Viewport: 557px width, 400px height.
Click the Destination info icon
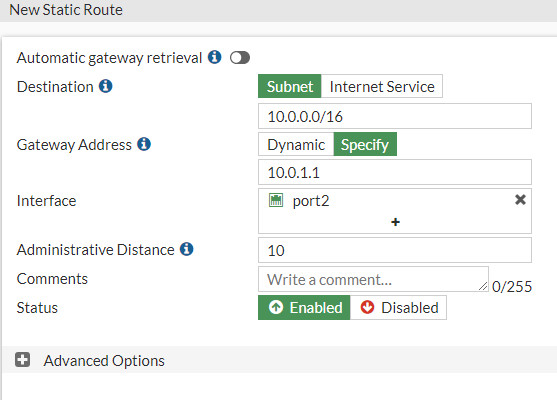pyautogui.click(x=106, y=86)
